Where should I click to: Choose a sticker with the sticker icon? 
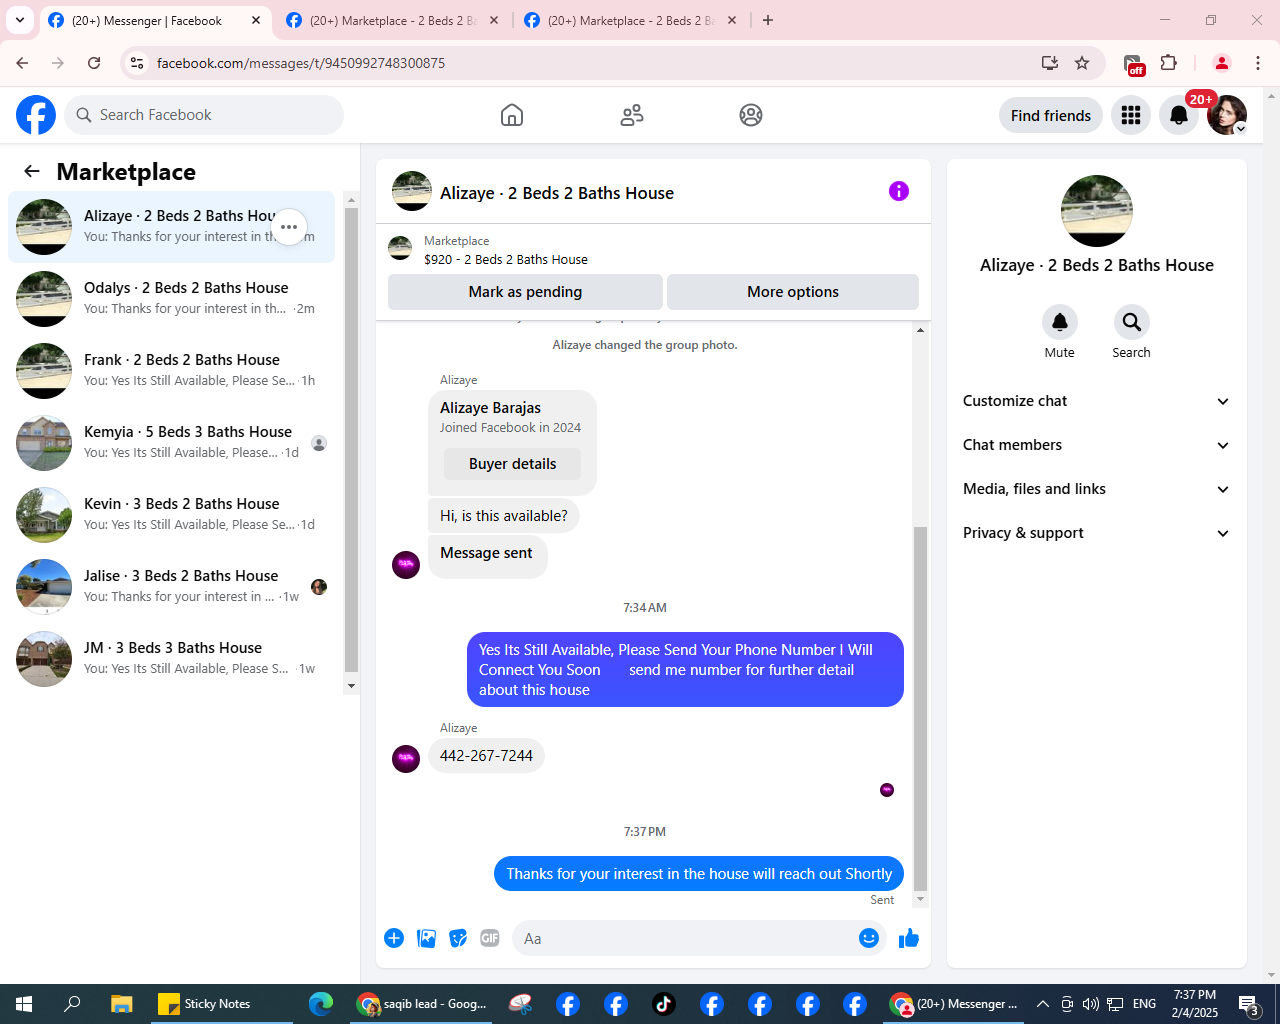coord(458,938)
